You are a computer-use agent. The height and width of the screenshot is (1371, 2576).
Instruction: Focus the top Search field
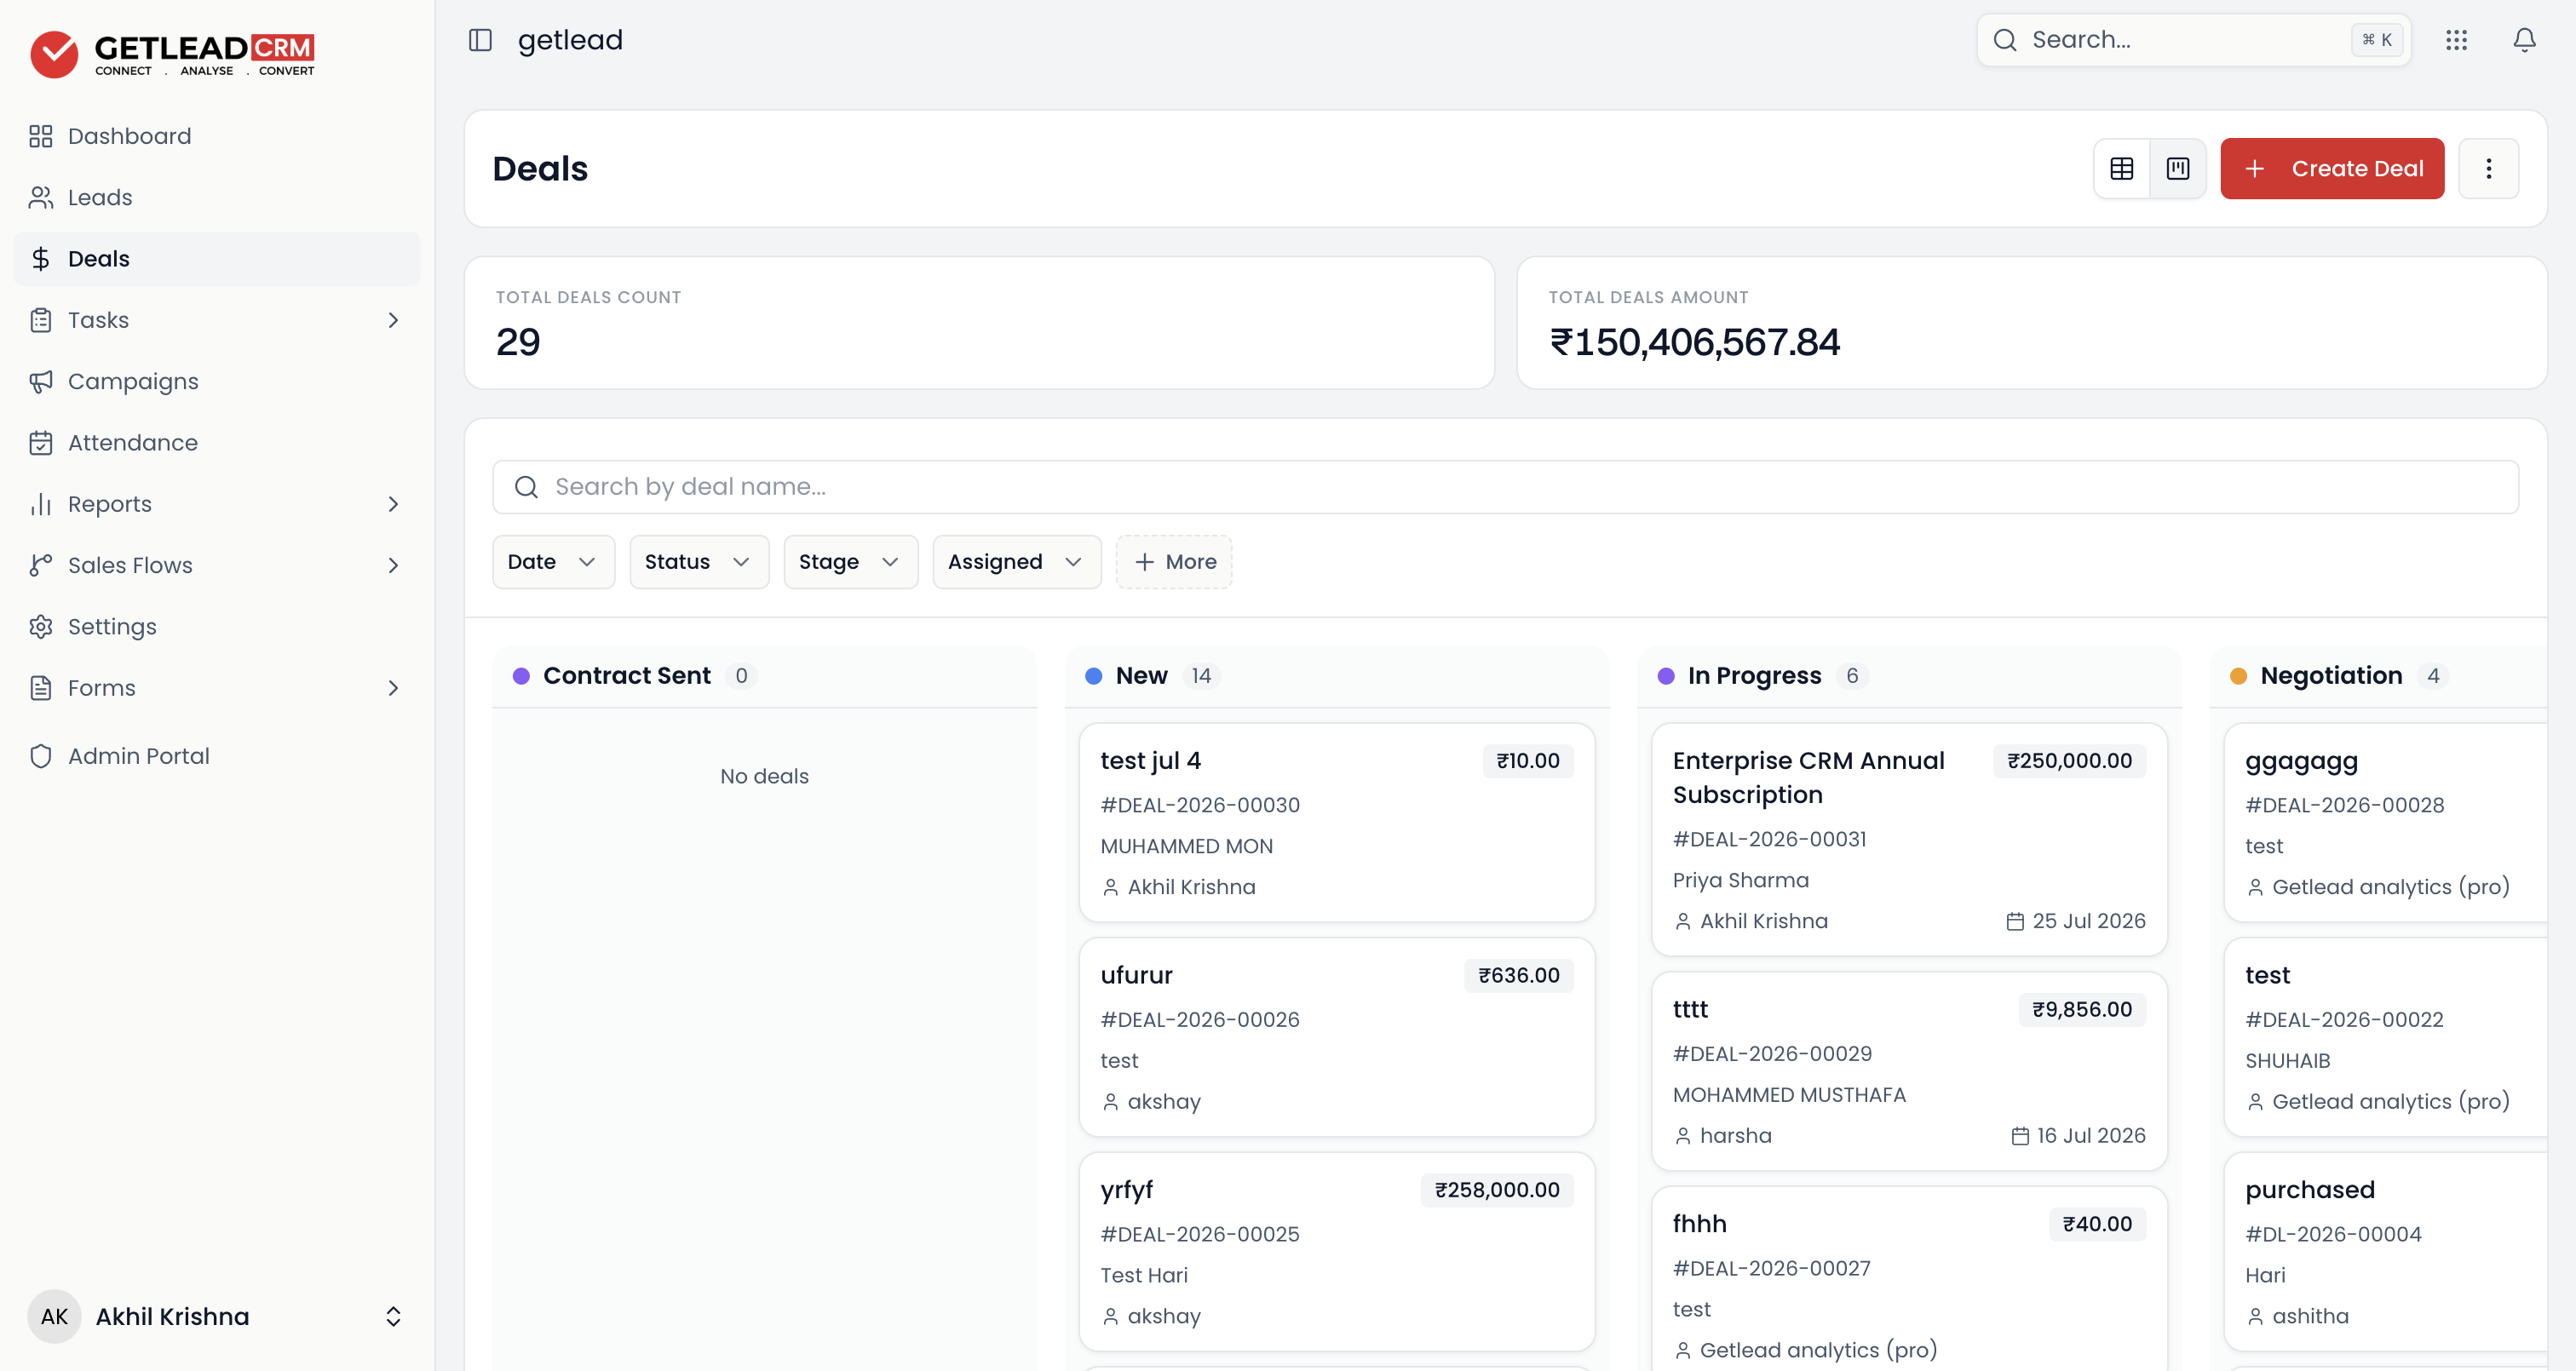coord(2193,40)
